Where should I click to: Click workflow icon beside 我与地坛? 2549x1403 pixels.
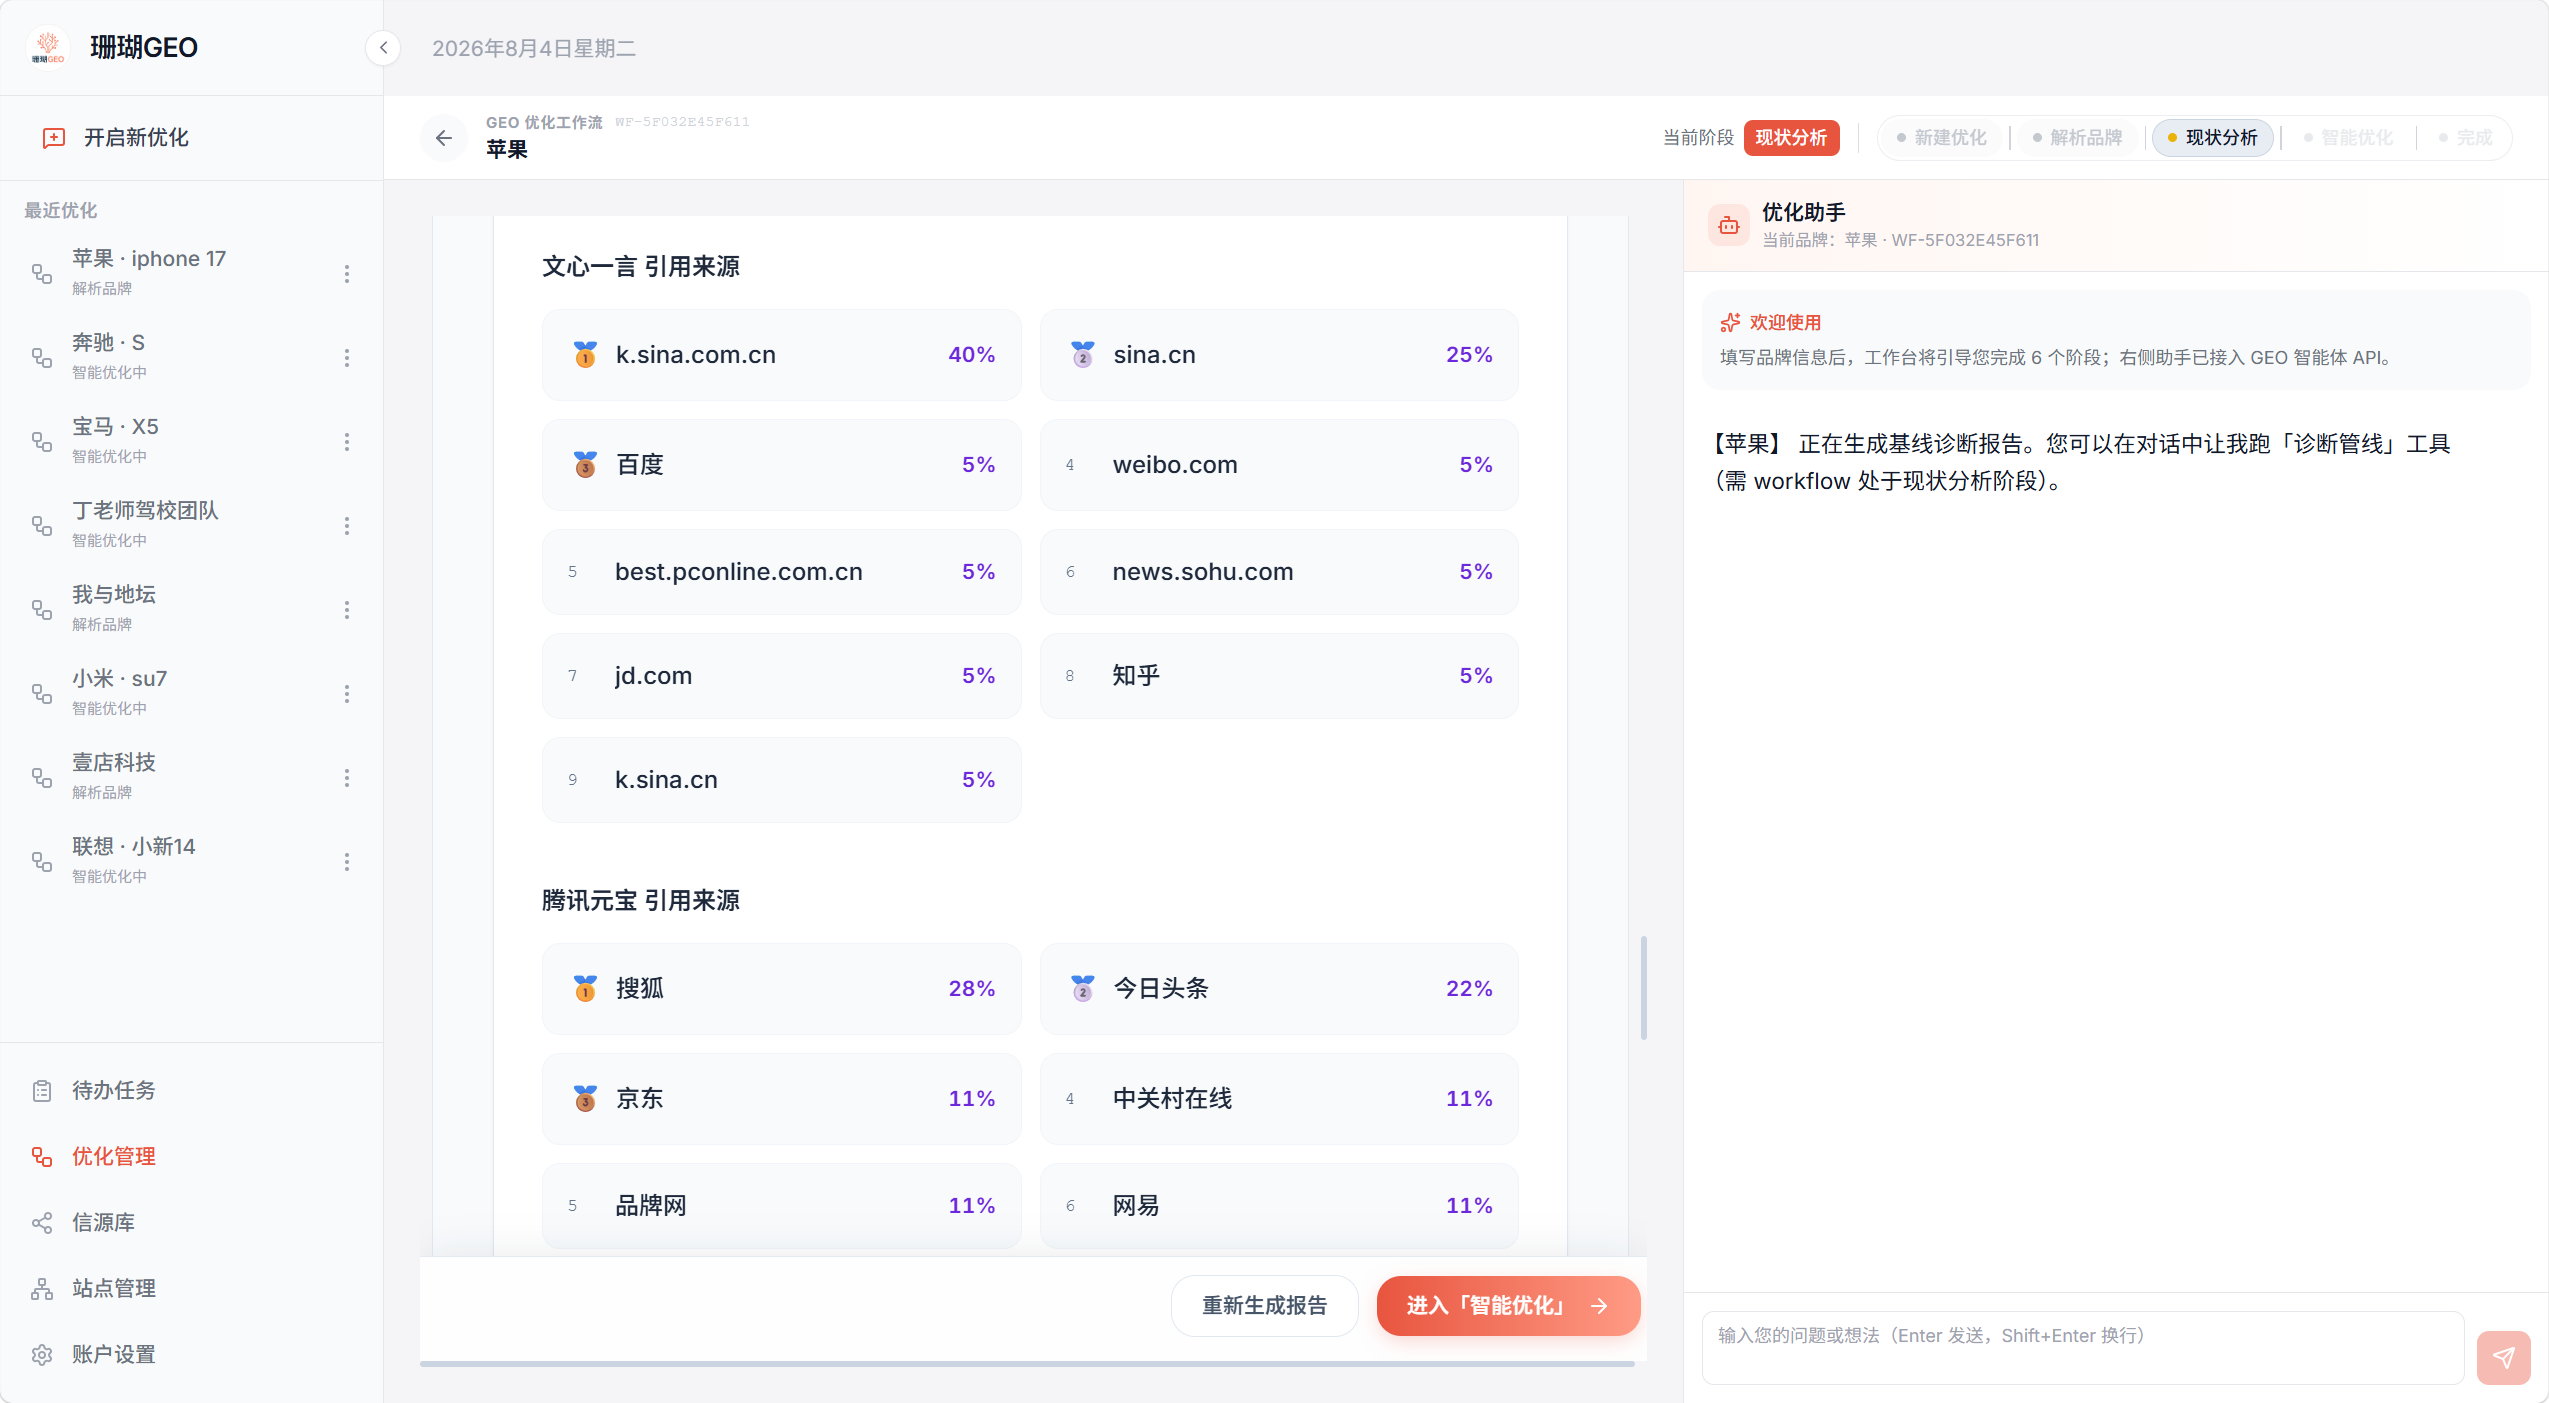(x=42, y=609)
